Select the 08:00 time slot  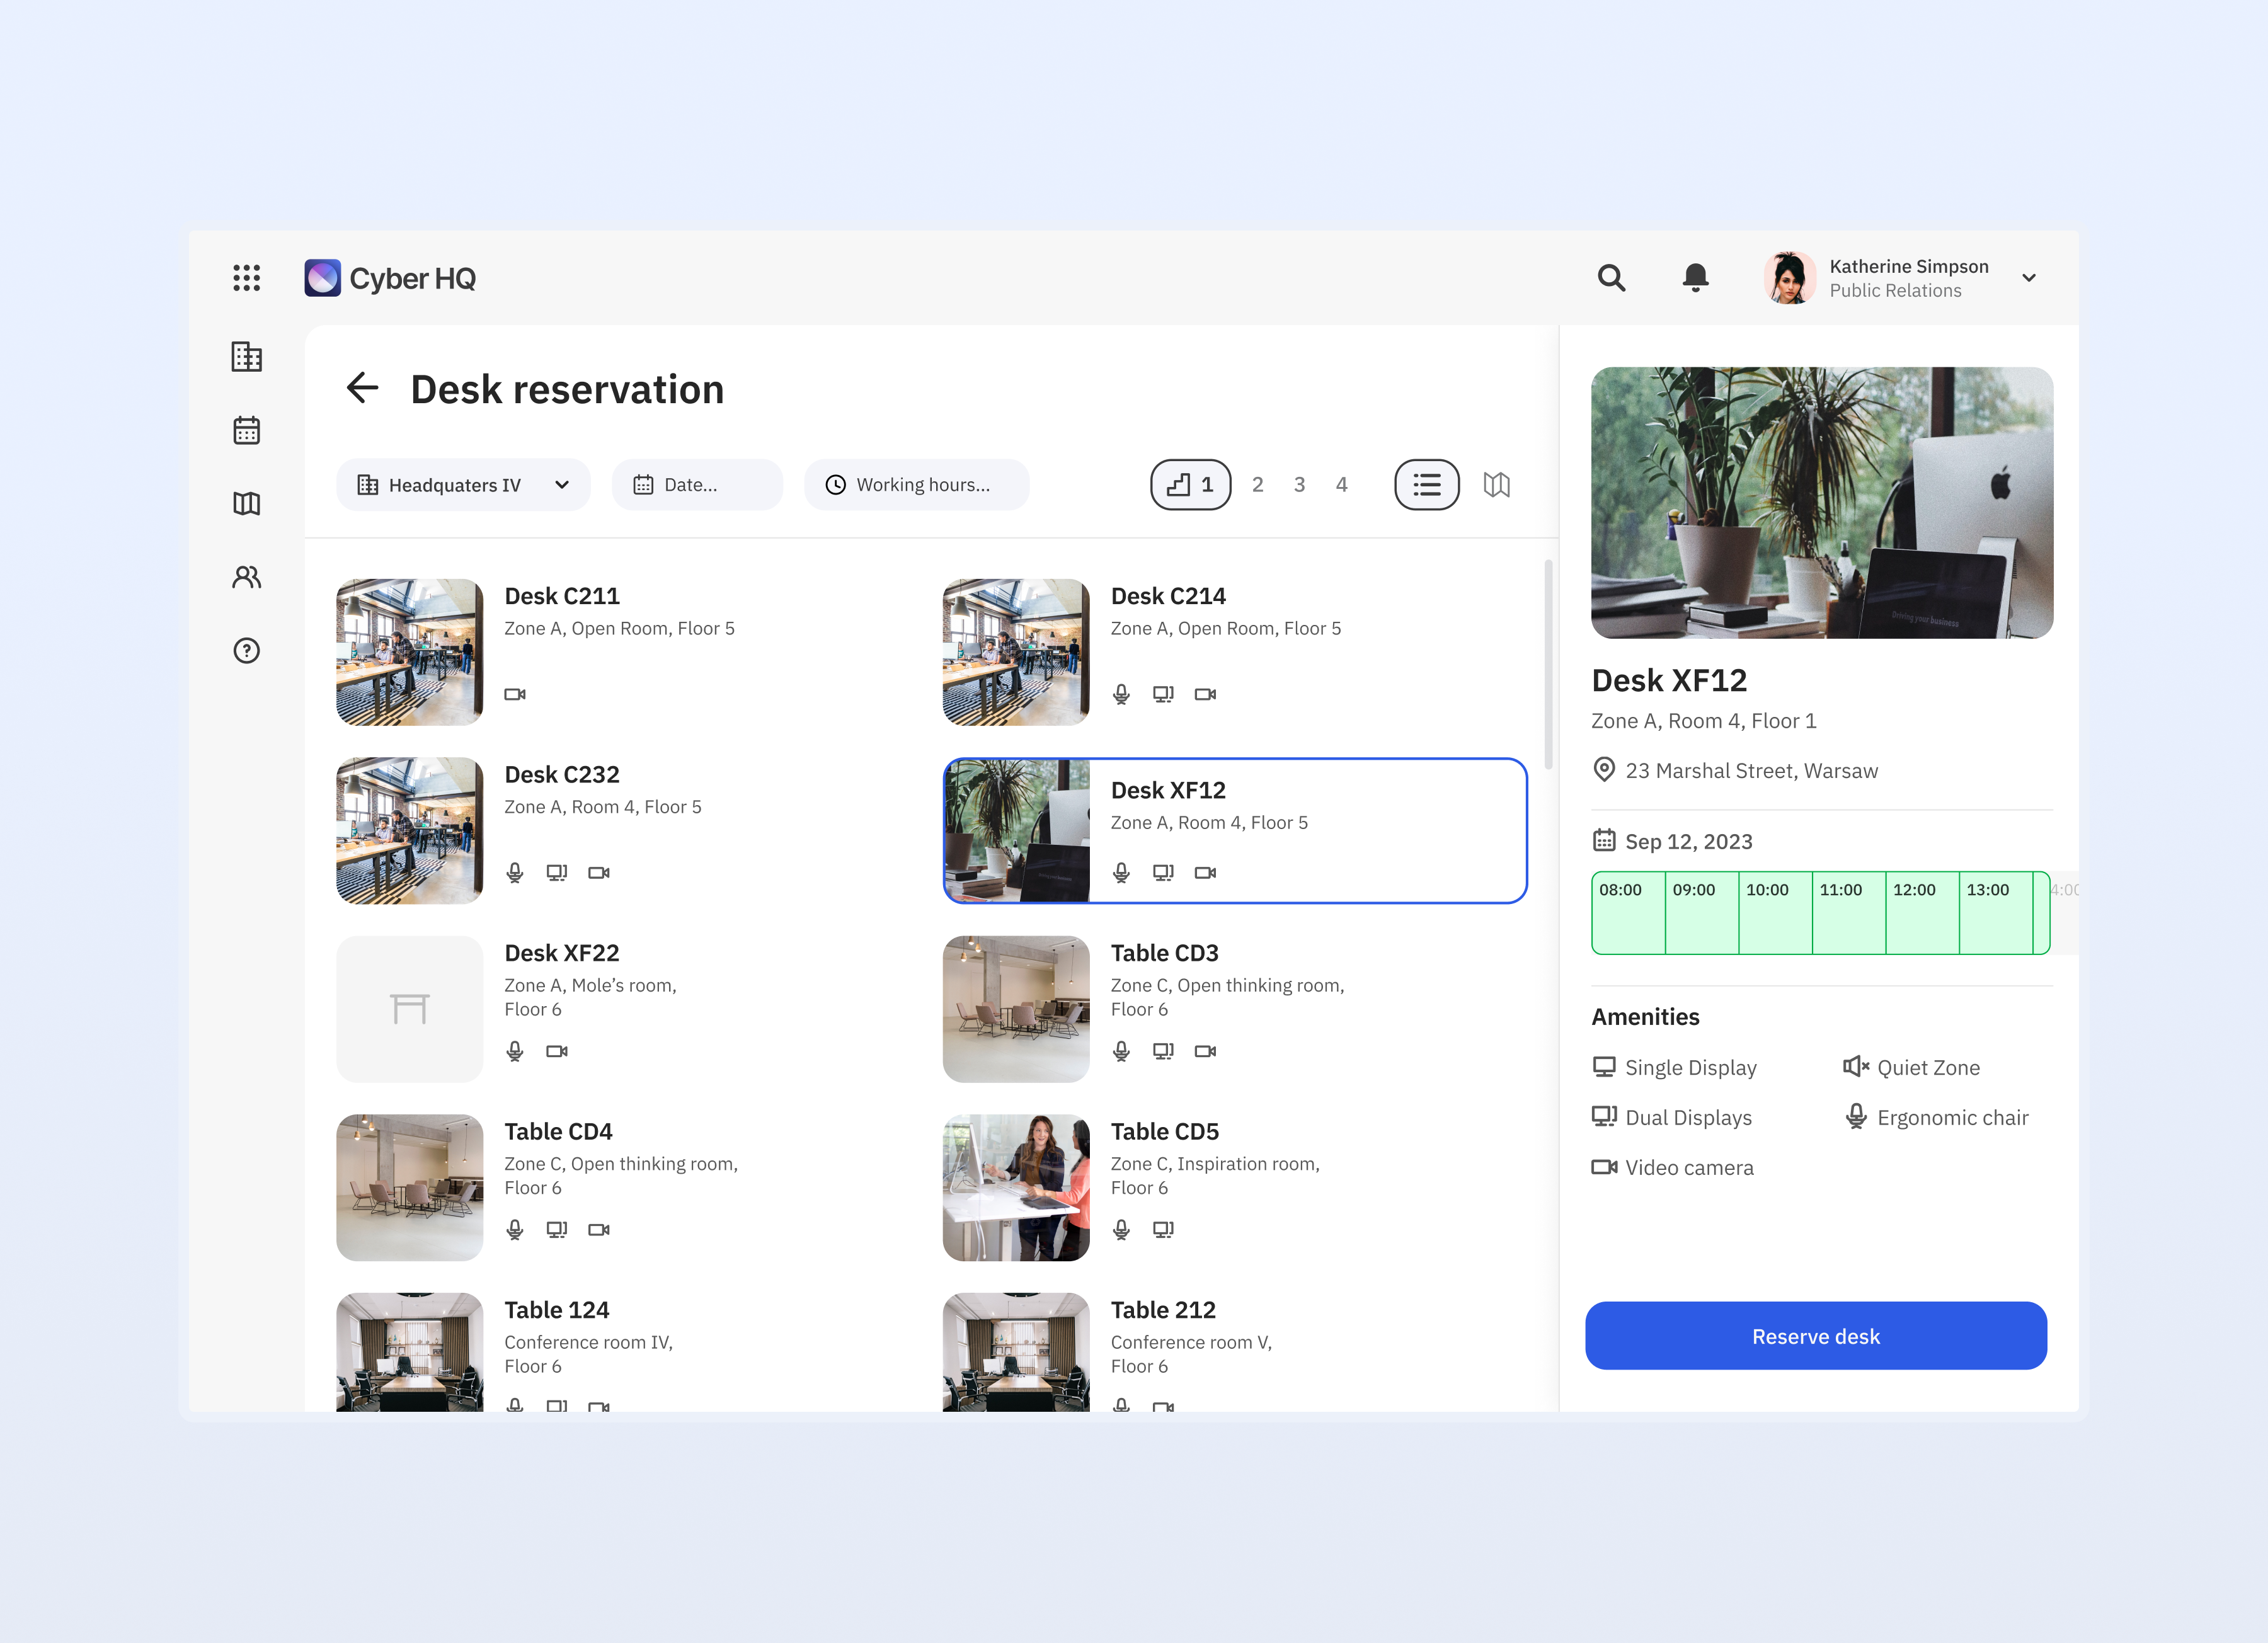tap(1628, 913)
